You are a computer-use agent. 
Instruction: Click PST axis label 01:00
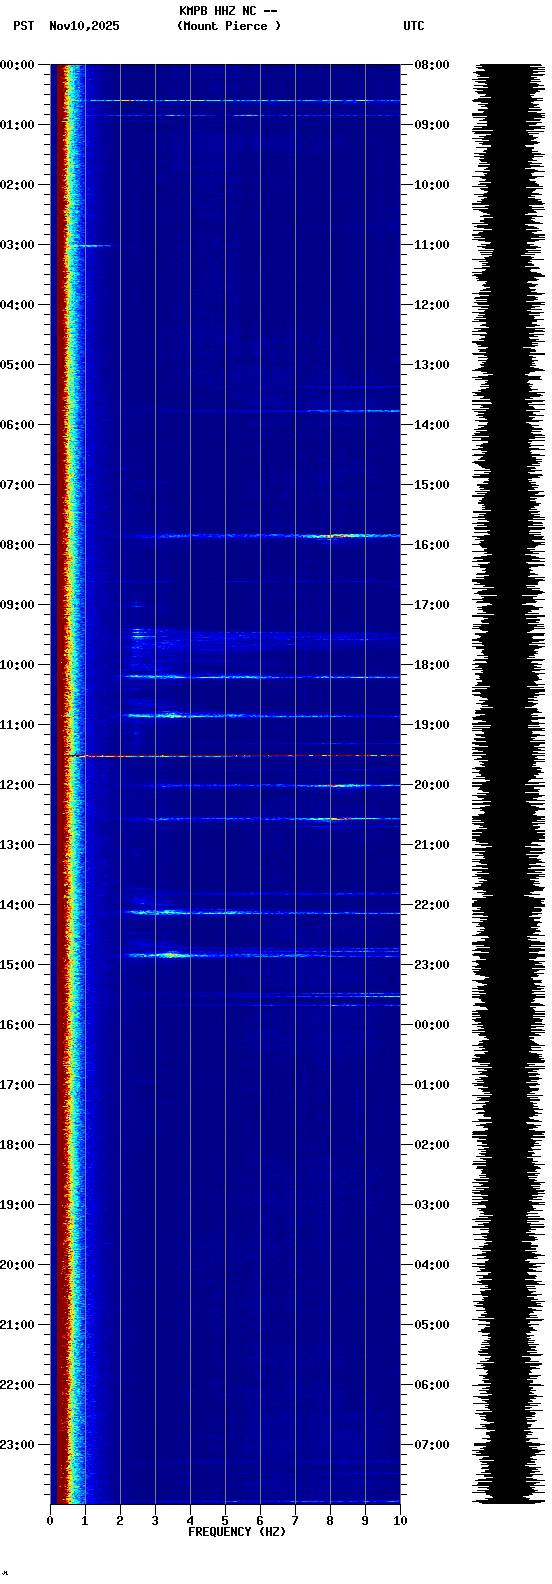(18, 125)
